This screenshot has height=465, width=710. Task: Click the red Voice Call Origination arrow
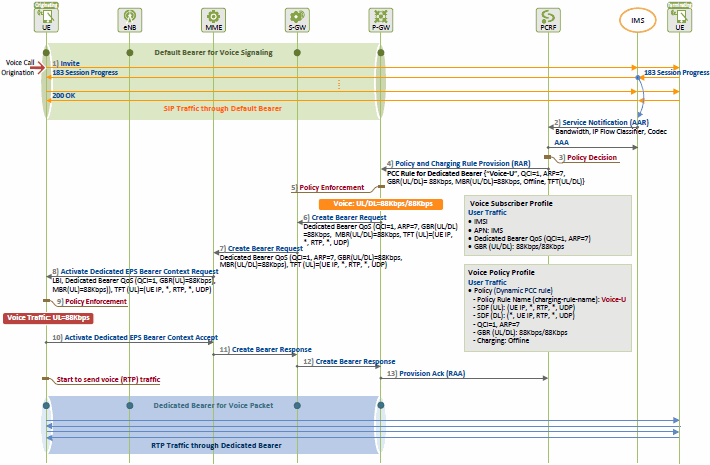pos(37,68)
